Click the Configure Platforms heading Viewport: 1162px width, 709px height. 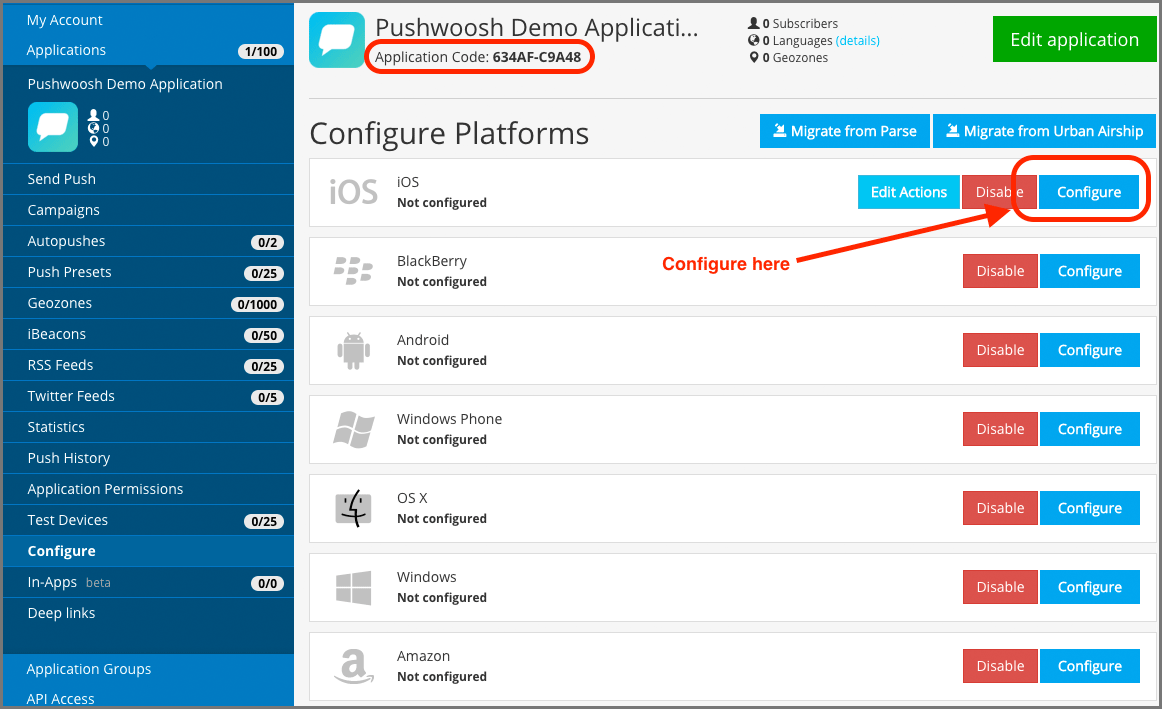pyautogui.click(x=449, y=133)
